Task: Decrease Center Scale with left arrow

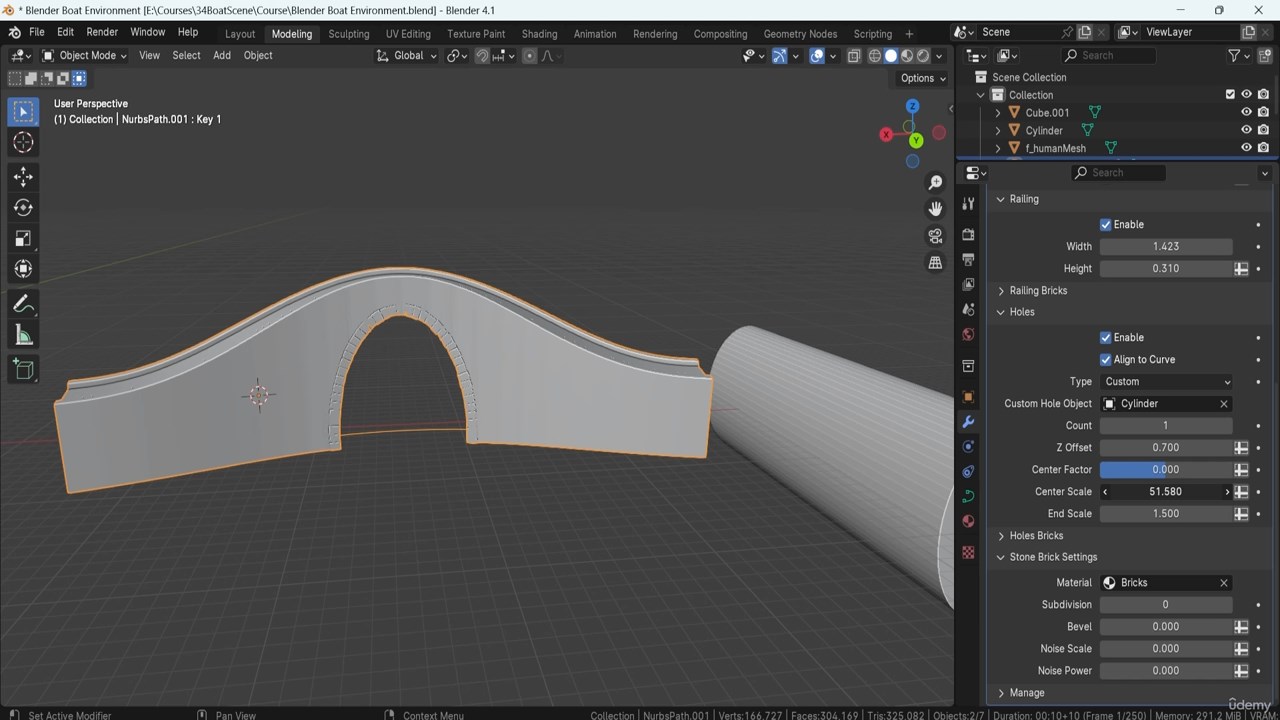Action: click(1105, 492)
